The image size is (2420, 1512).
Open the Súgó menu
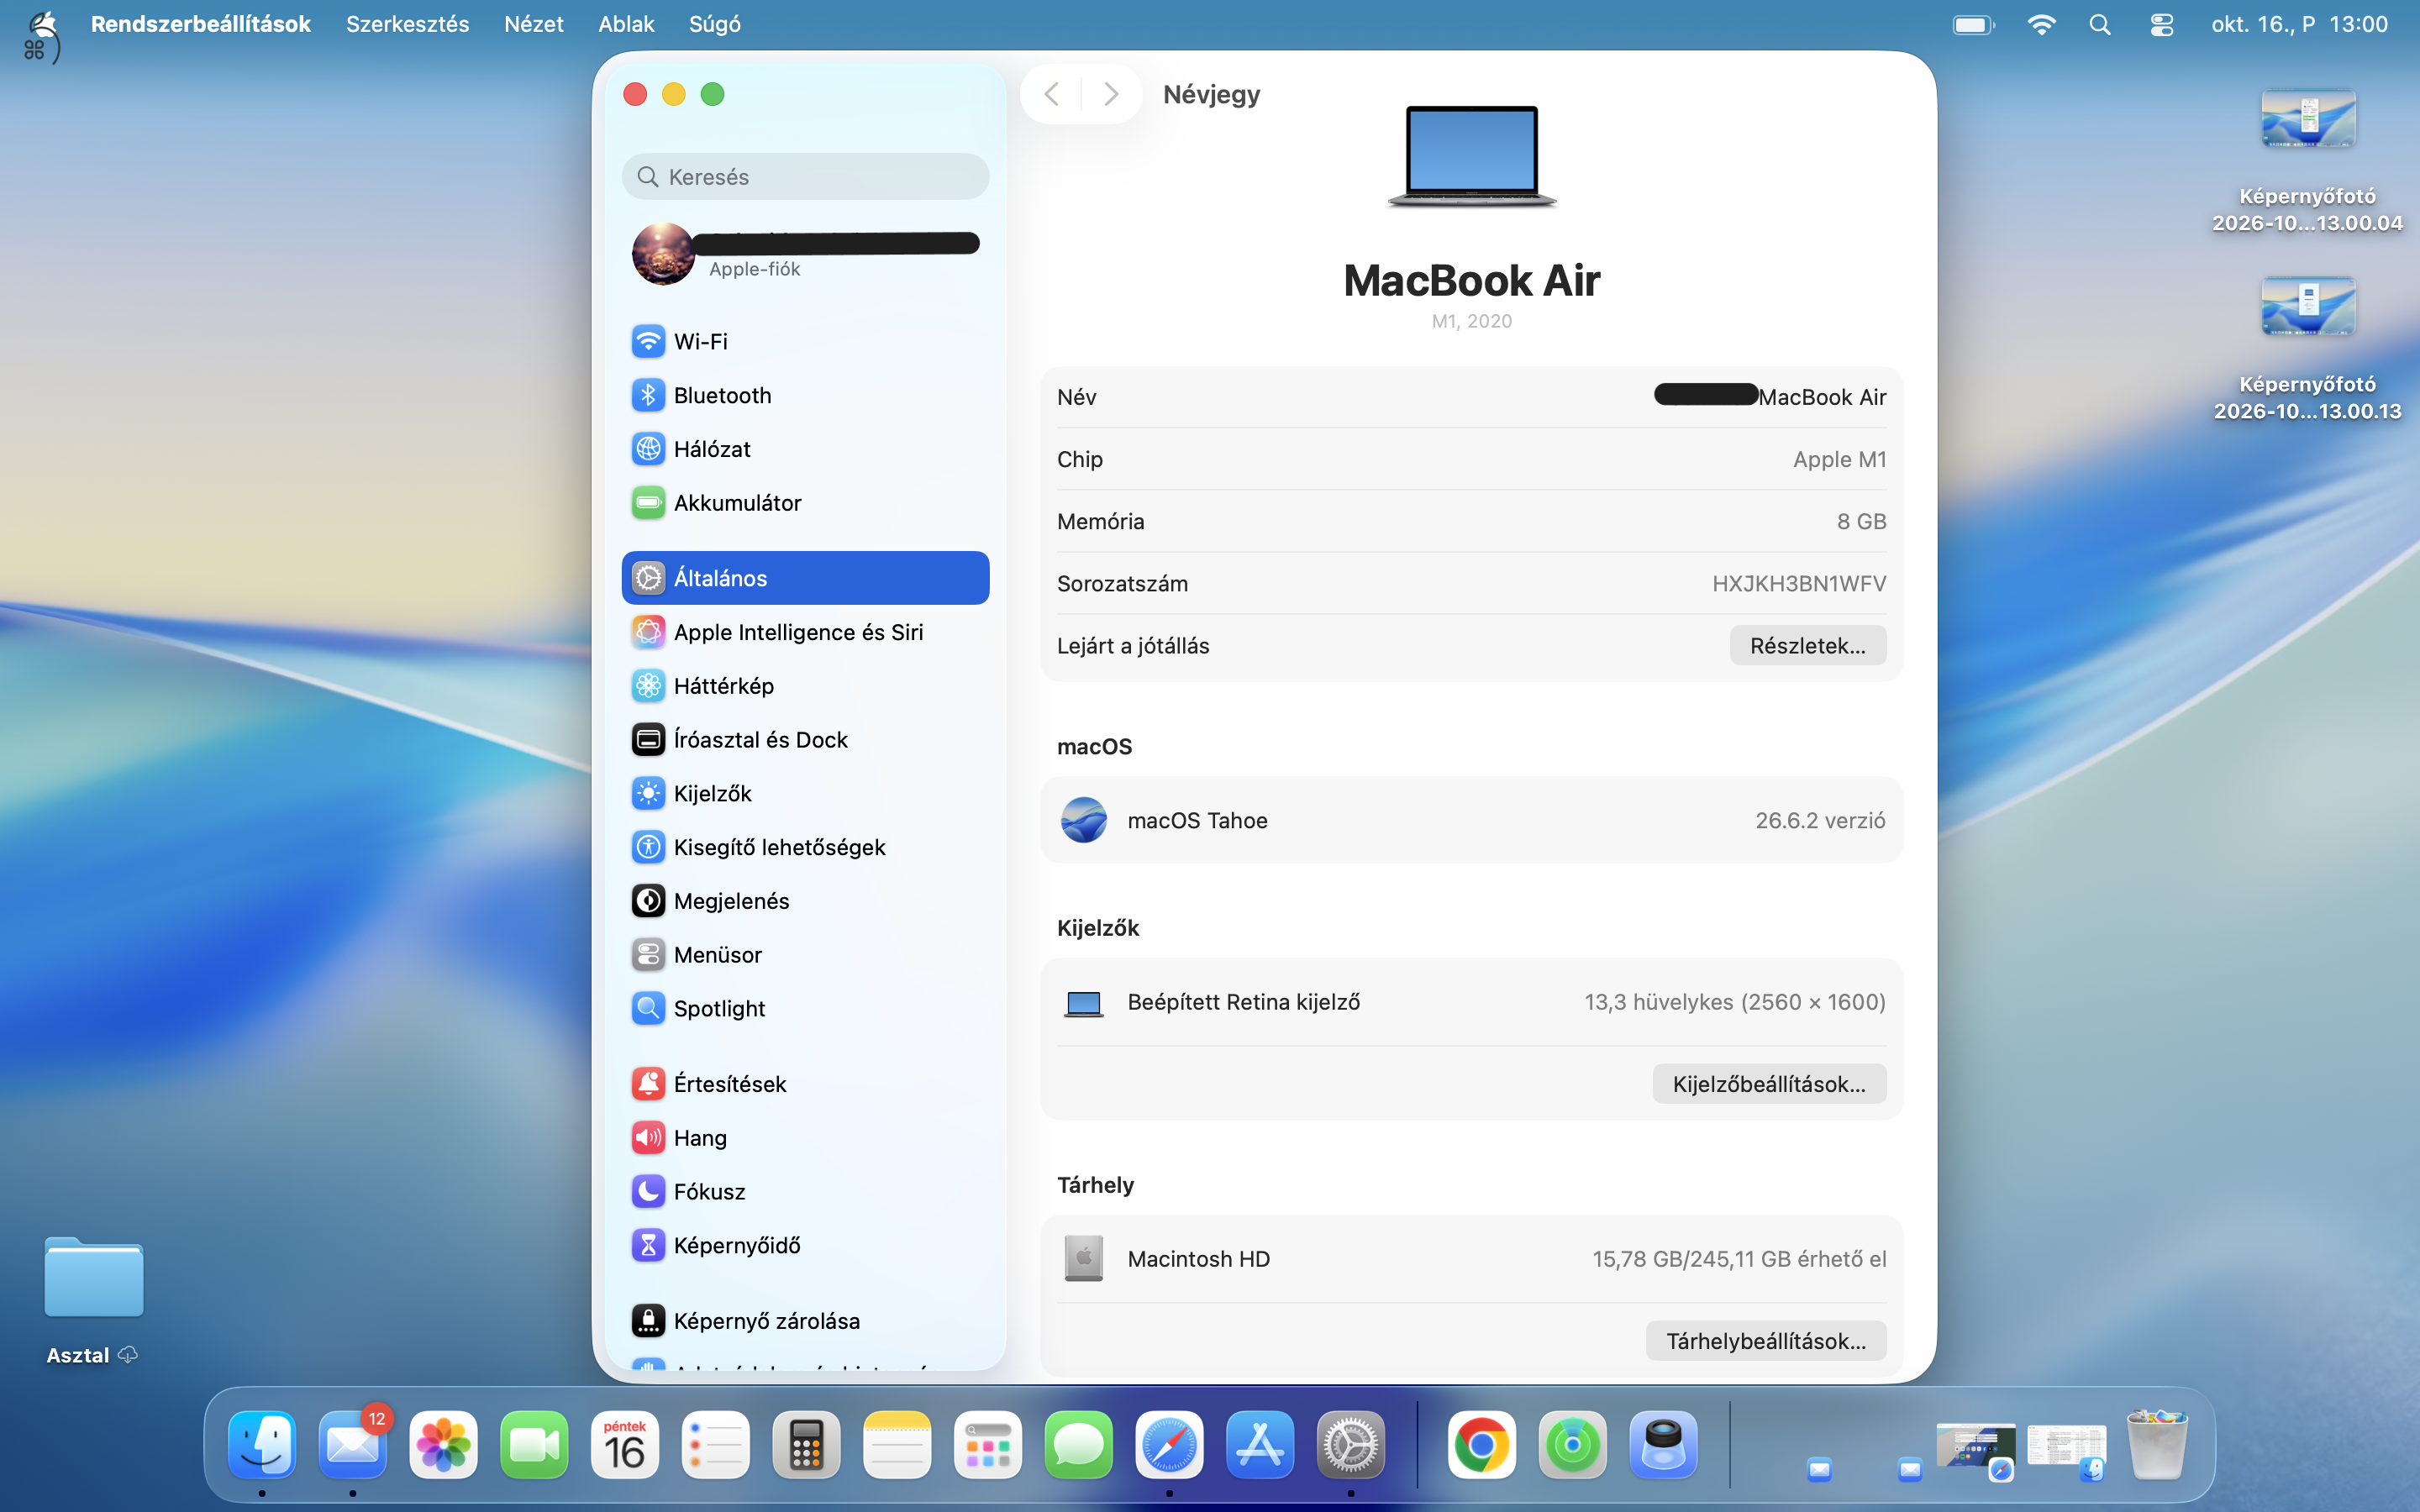714,24
